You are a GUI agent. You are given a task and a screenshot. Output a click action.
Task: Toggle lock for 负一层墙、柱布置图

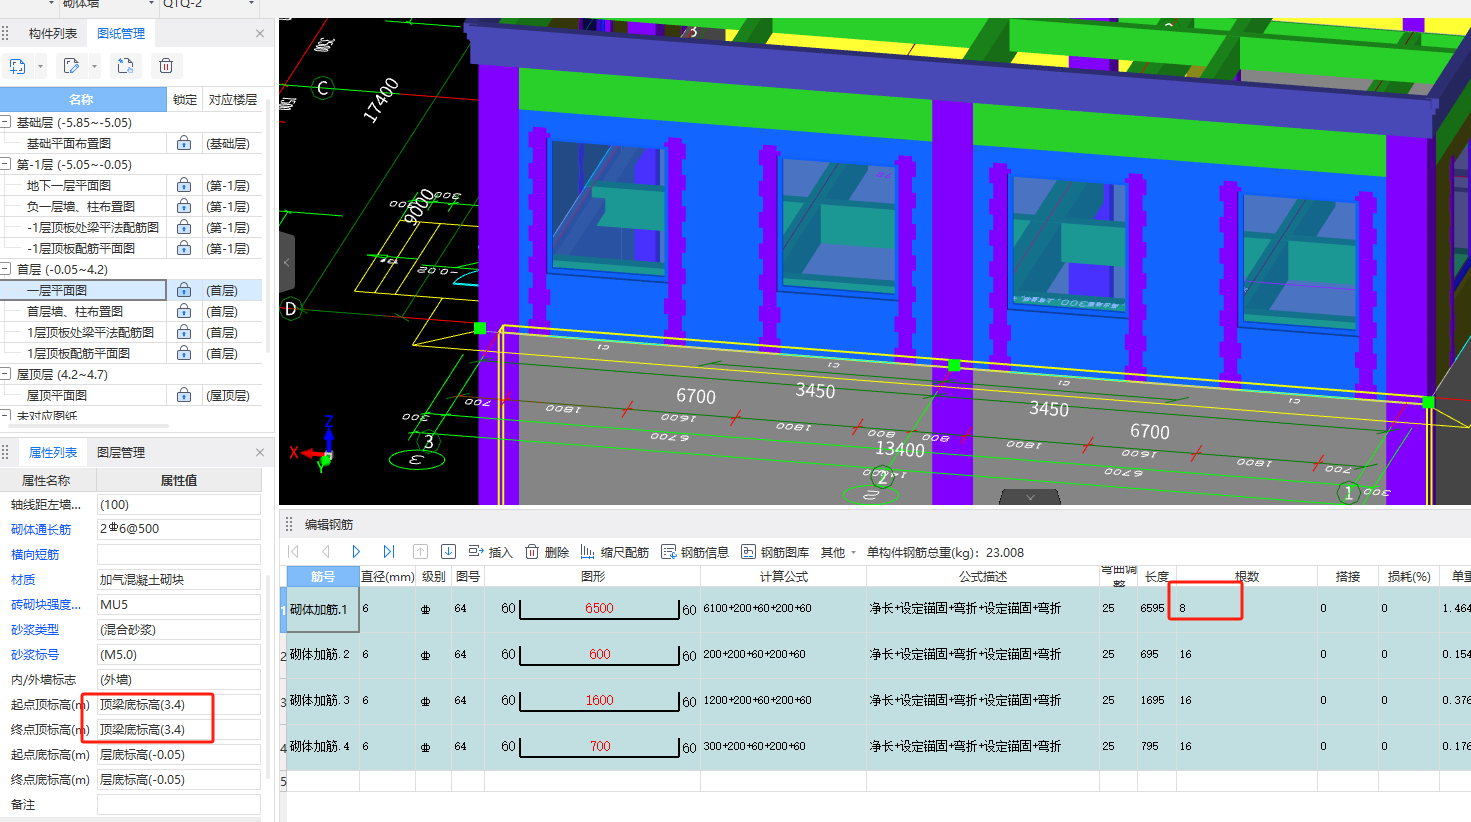[x=184, y=206]
